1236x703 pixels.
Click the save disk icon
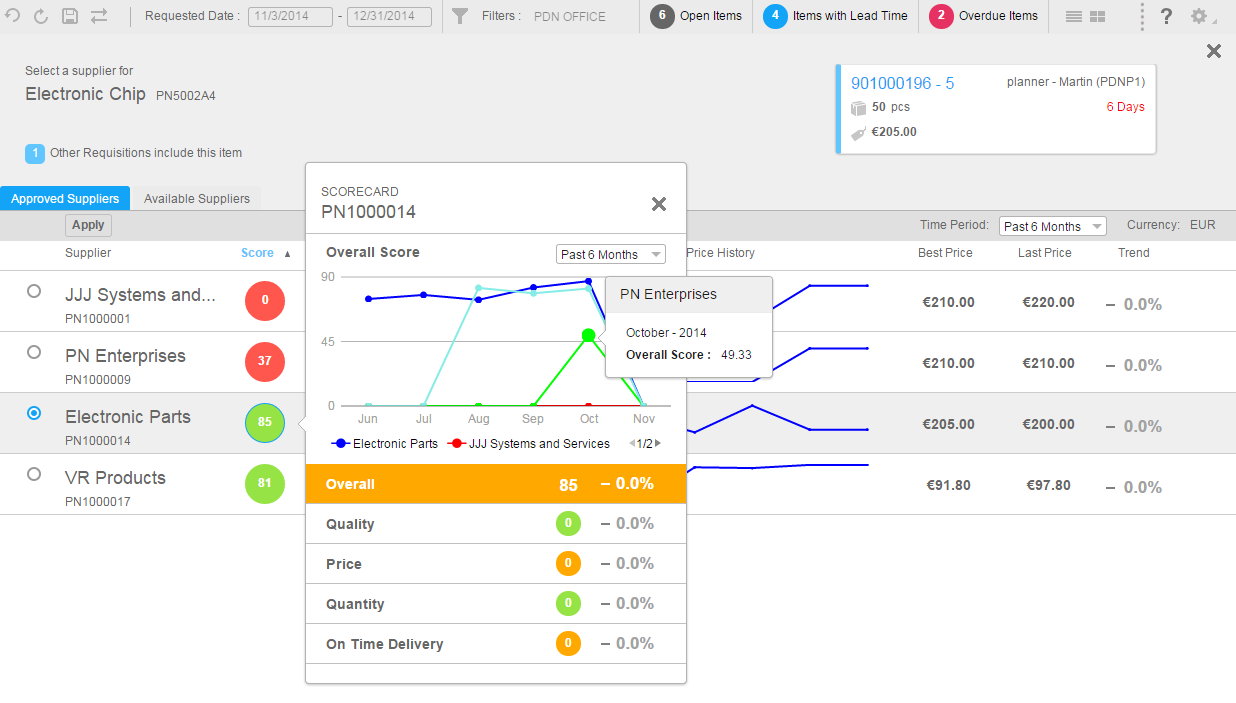point(70,16)
